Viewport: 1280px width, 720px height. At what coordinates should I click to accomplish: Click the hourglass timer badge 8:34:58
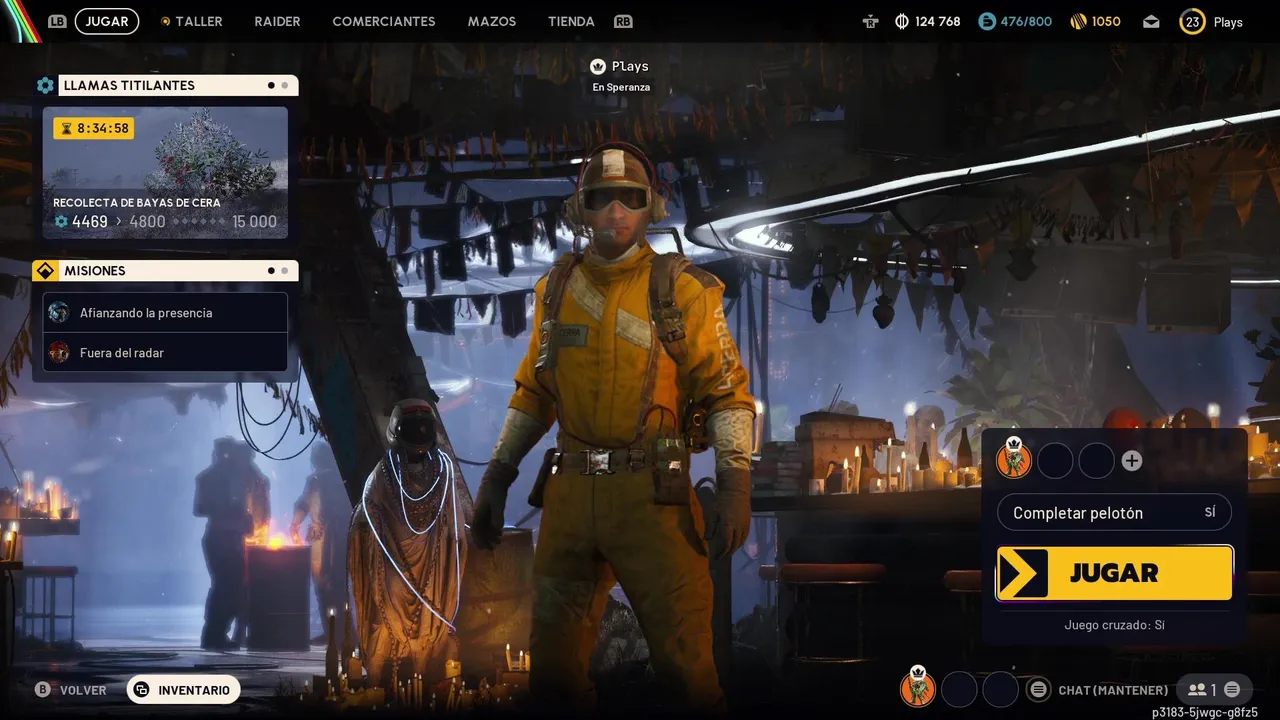click(x=93, y=128)
